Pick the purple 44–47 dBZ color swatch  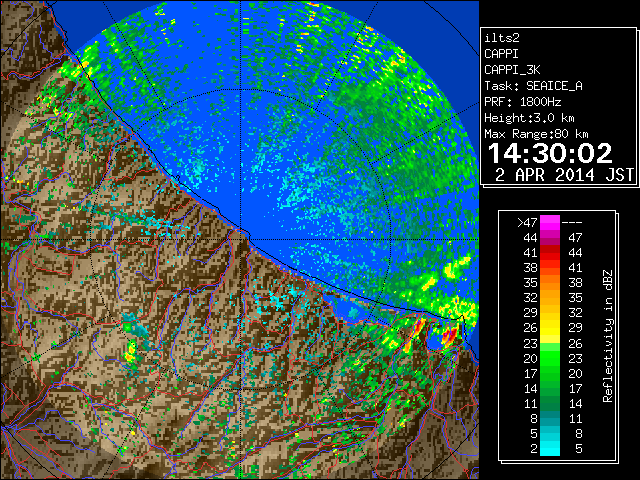click(550, 238)
